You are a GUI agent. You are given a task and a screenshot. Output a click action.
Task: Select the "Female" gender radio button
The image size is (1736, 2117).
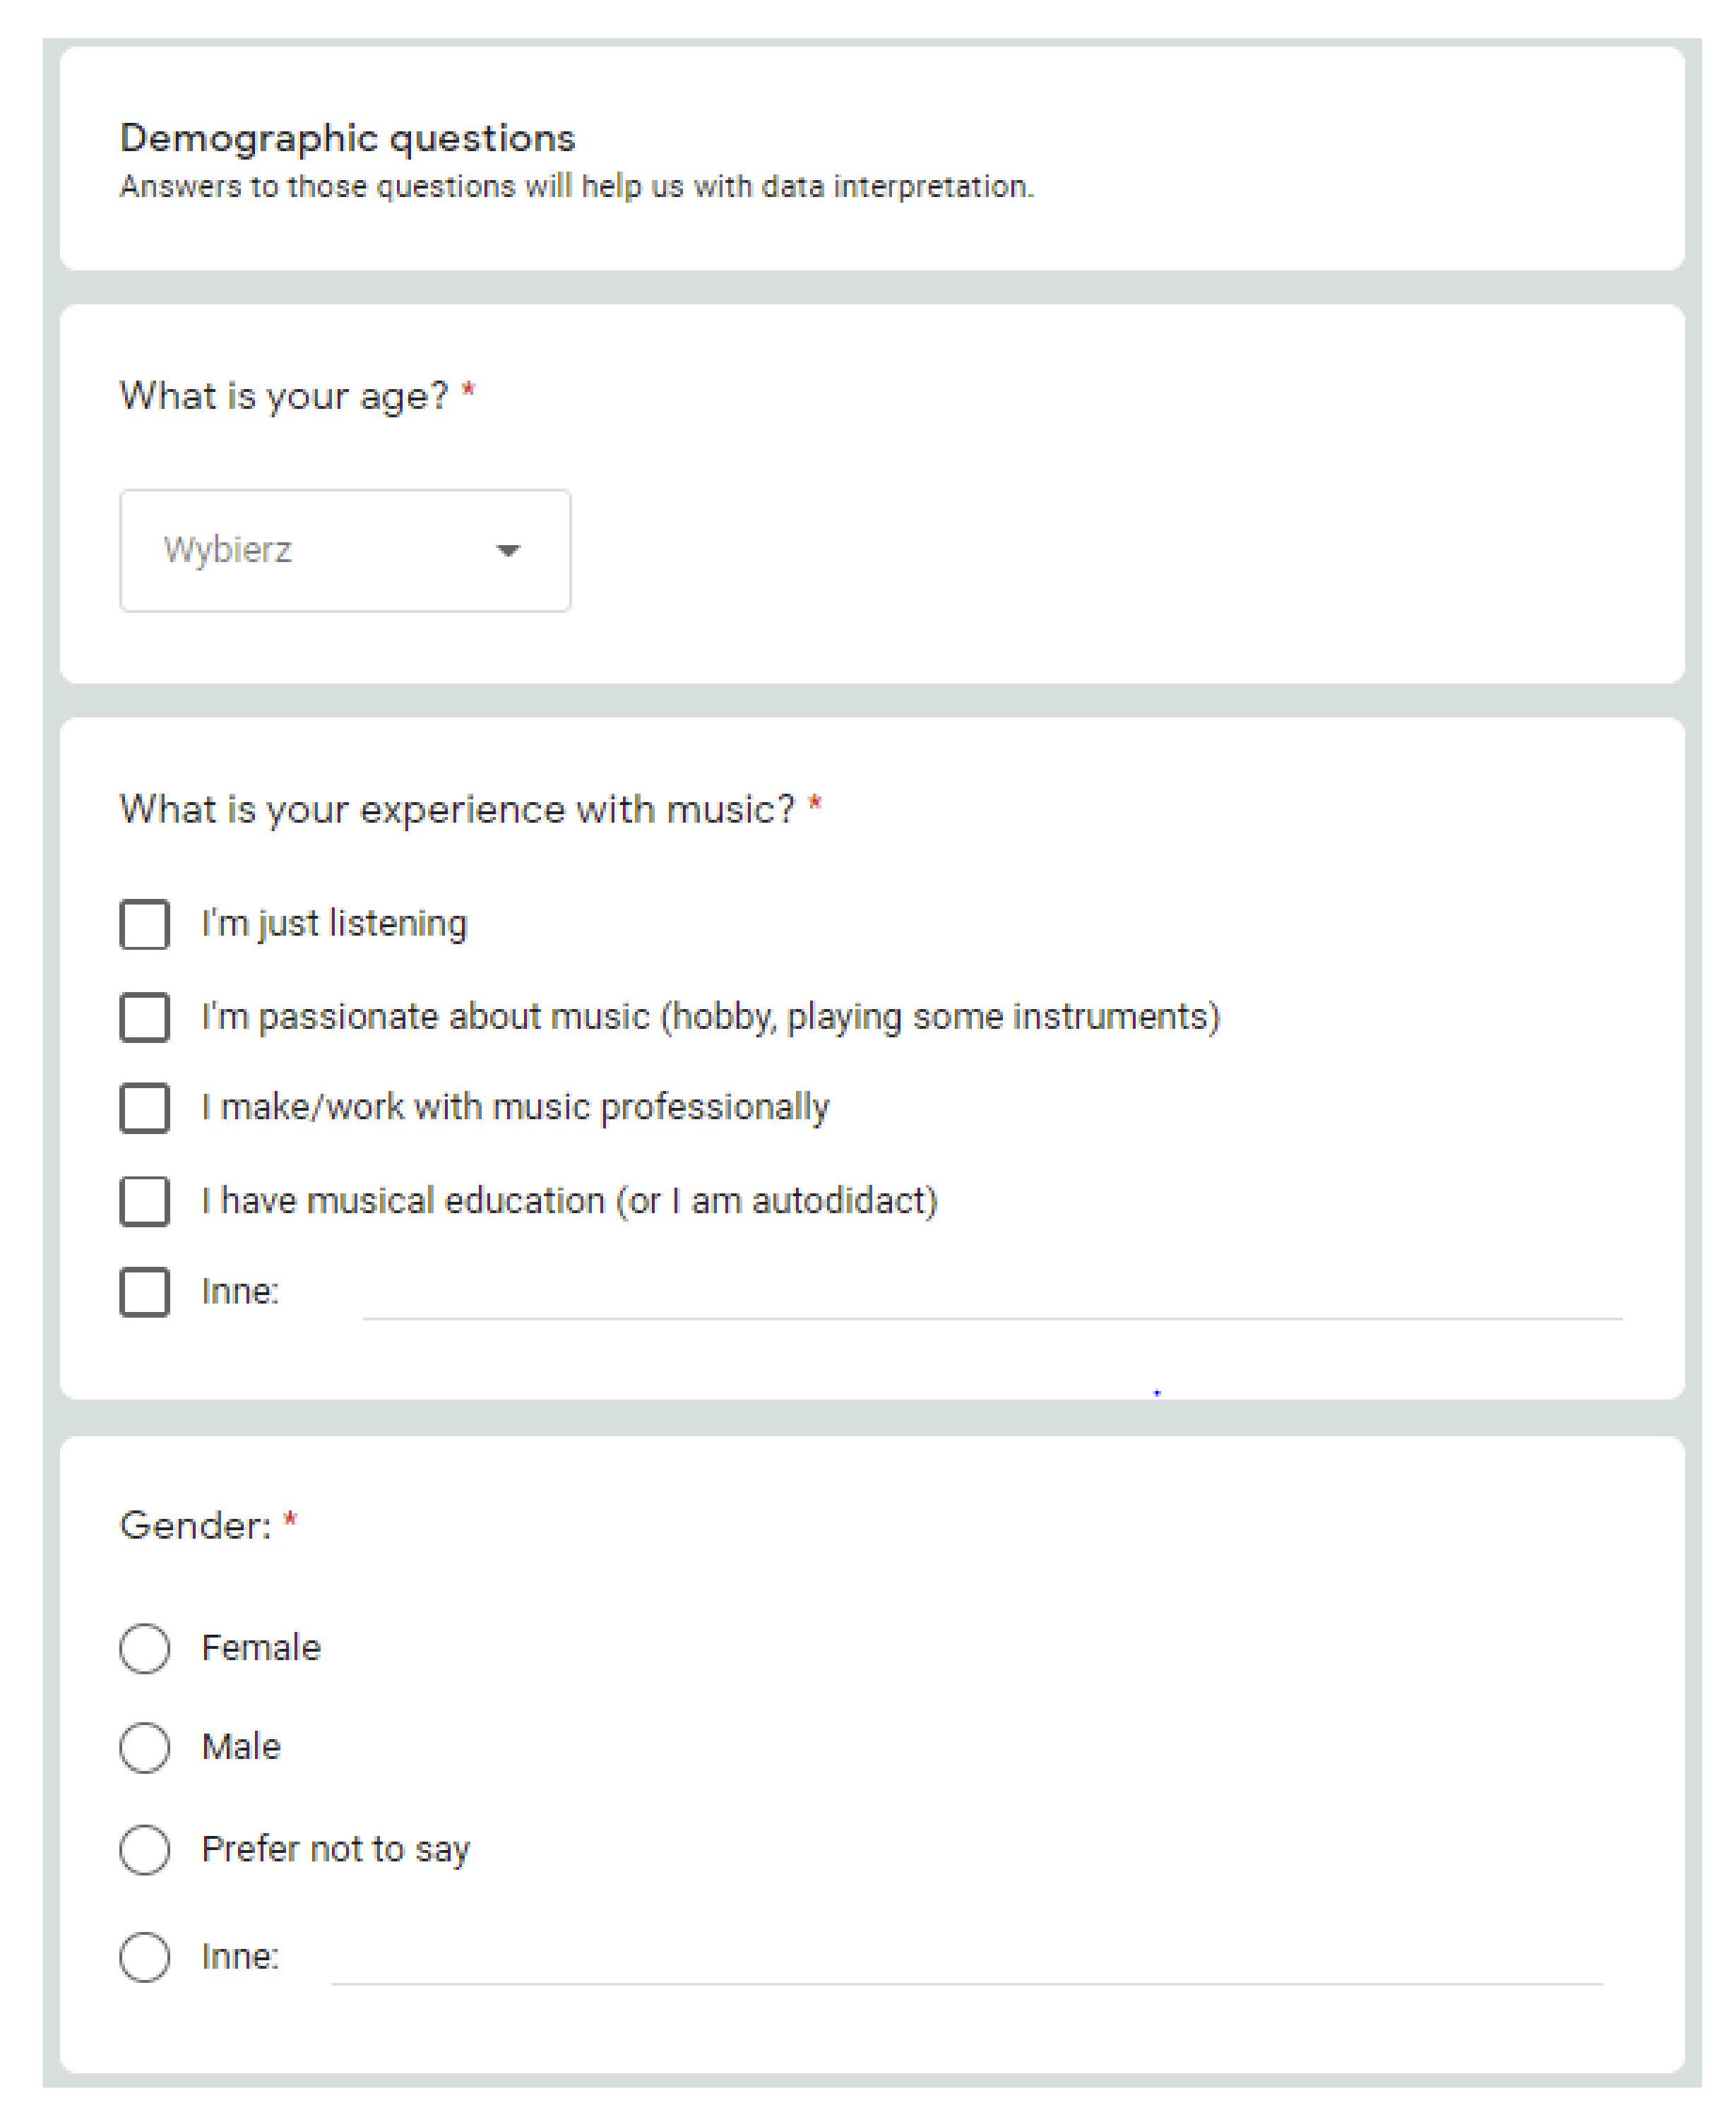pyautogui.click(x=145, y=1647)
